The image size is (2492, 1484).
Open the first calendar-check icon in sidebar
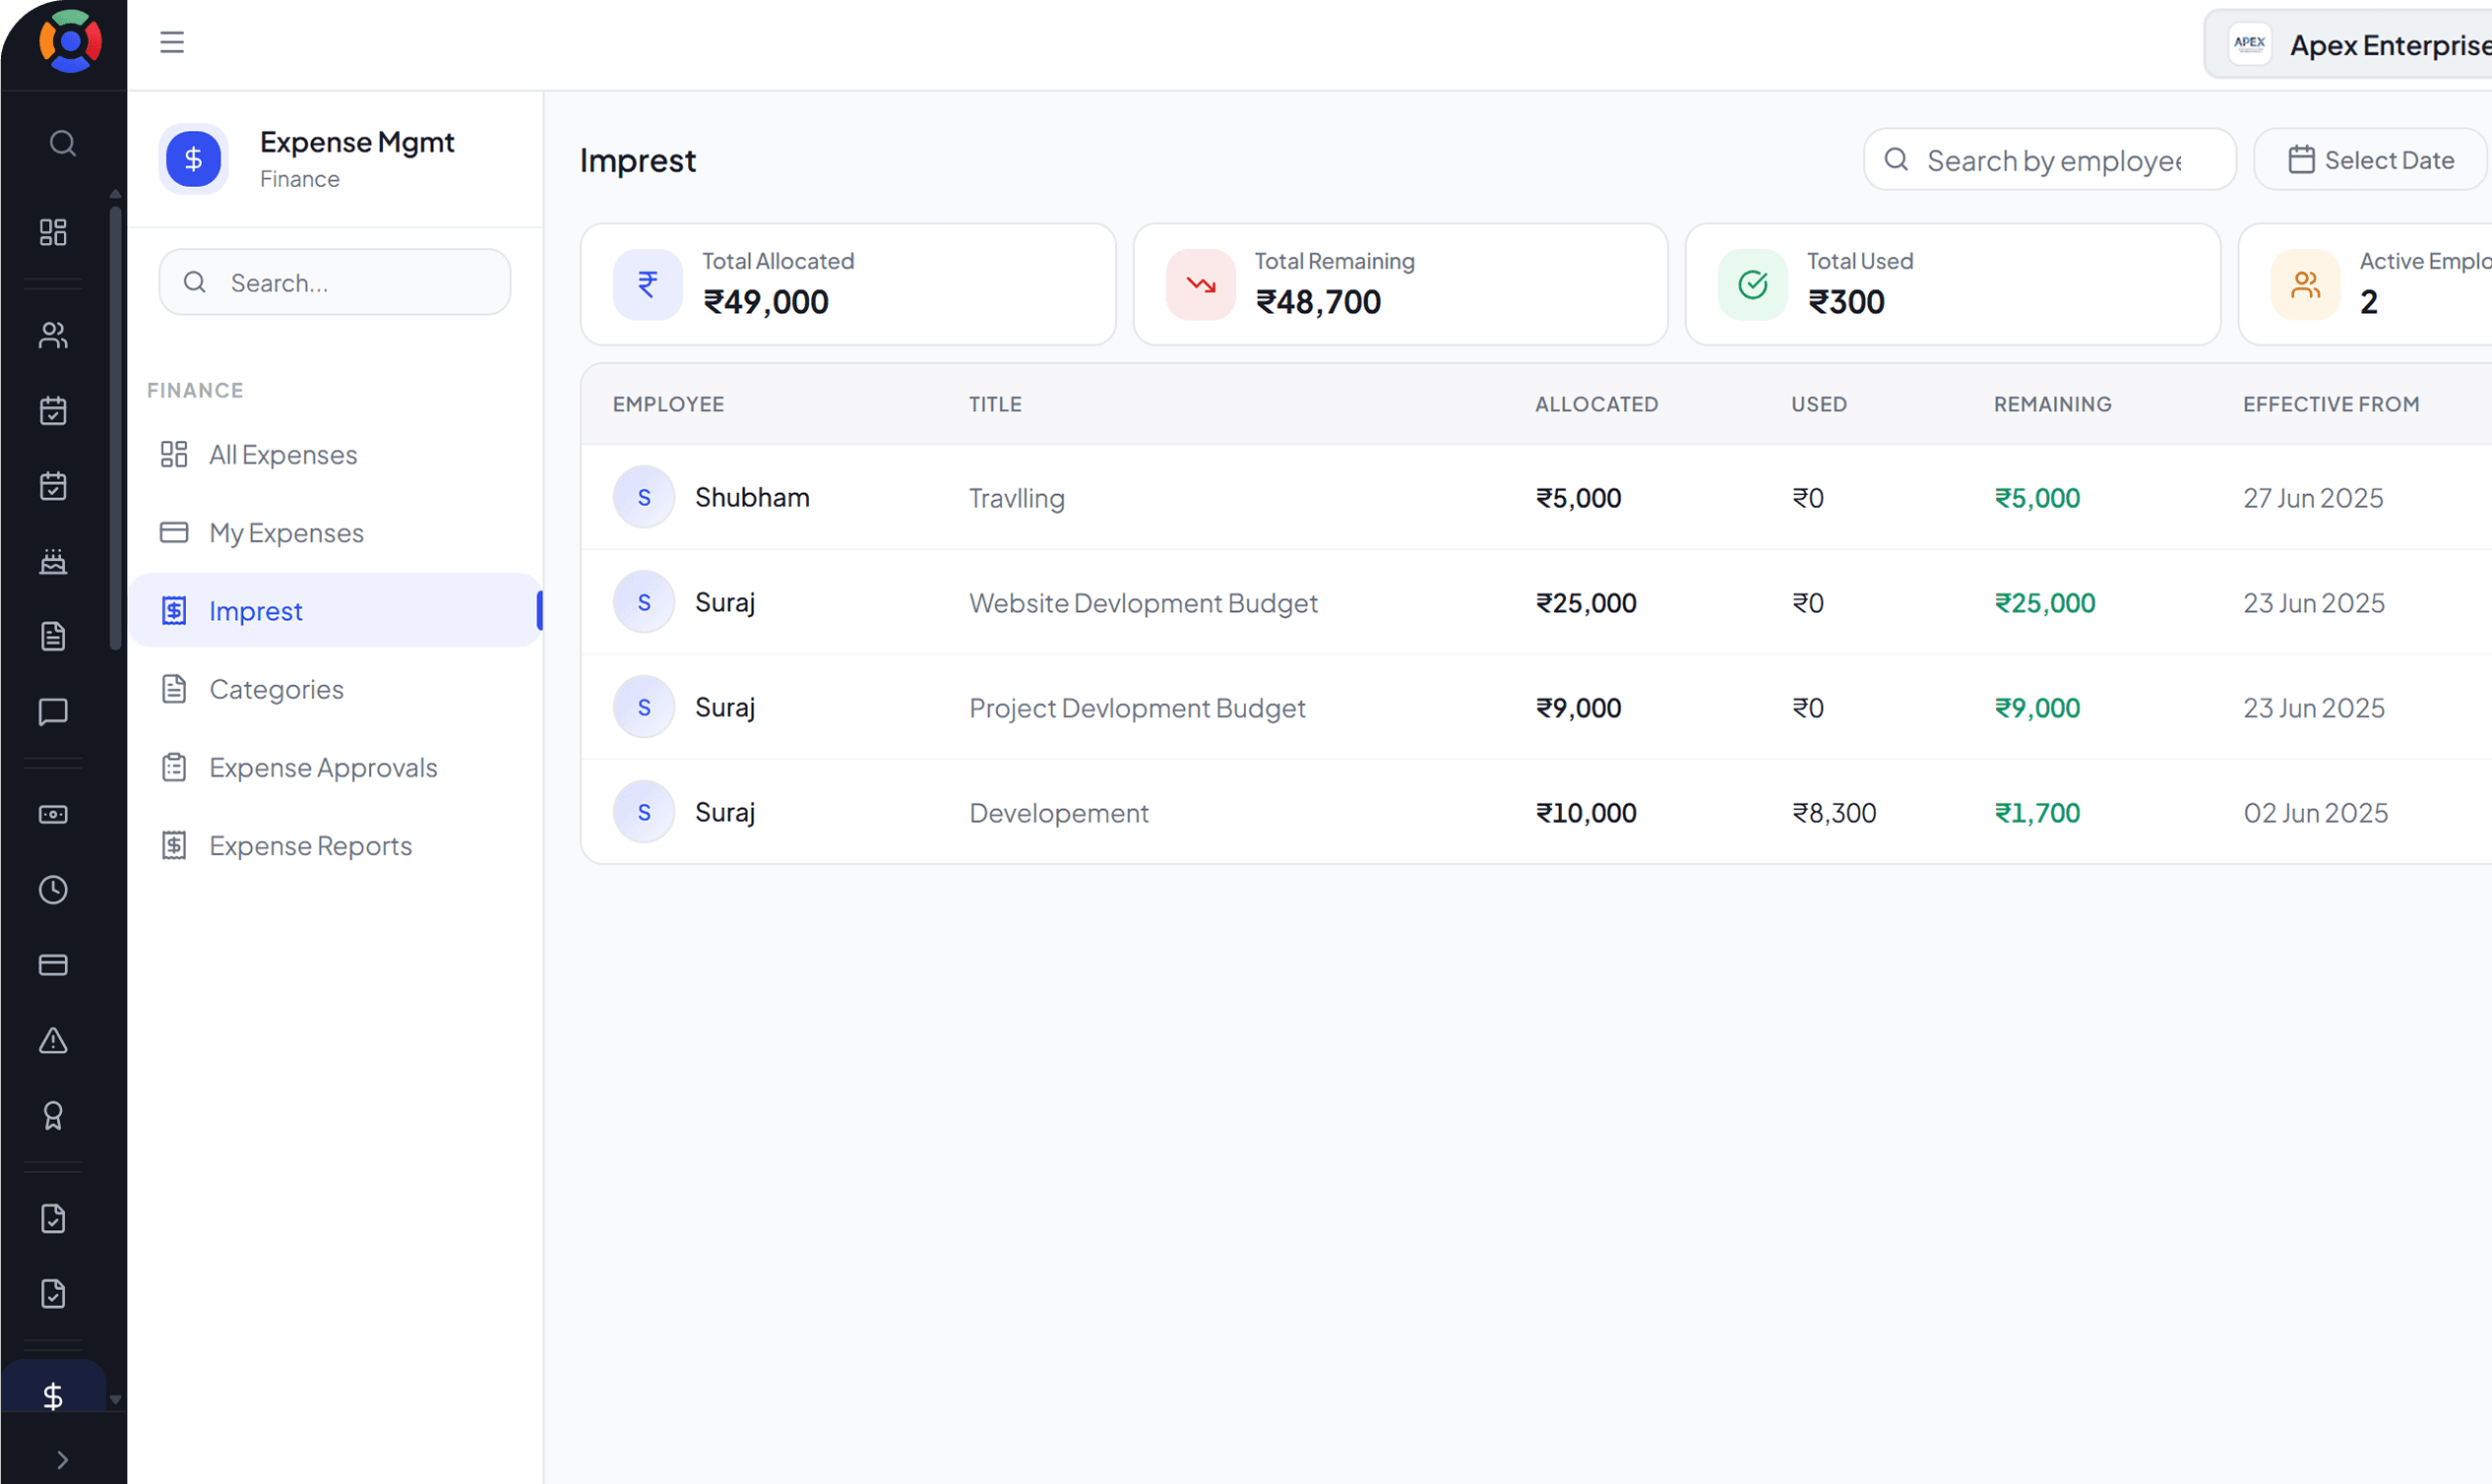coord(53,410)
